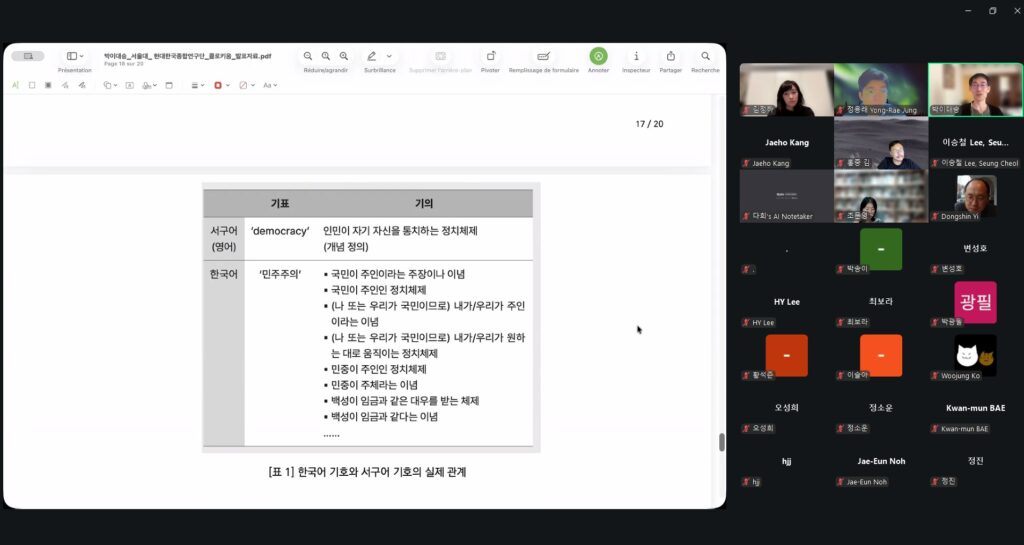
Task: Select the Woojung Ko cat avatar tile
Action: tap(976, 356)
